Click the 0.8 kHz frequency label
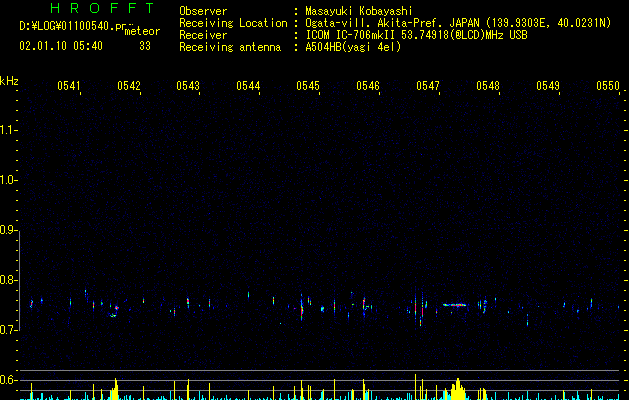The image size is (629, 400). coord(8,280)
